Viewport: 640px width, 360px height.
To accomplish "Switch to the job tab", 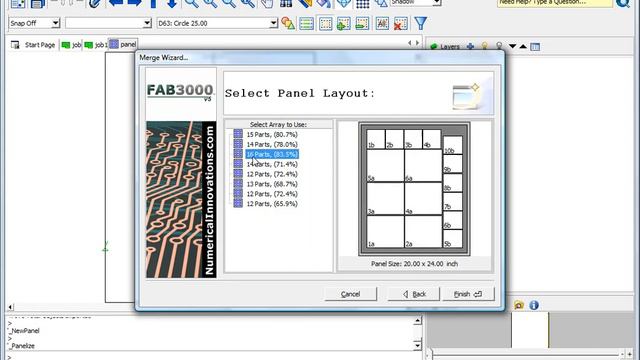I will pos(71,45).
